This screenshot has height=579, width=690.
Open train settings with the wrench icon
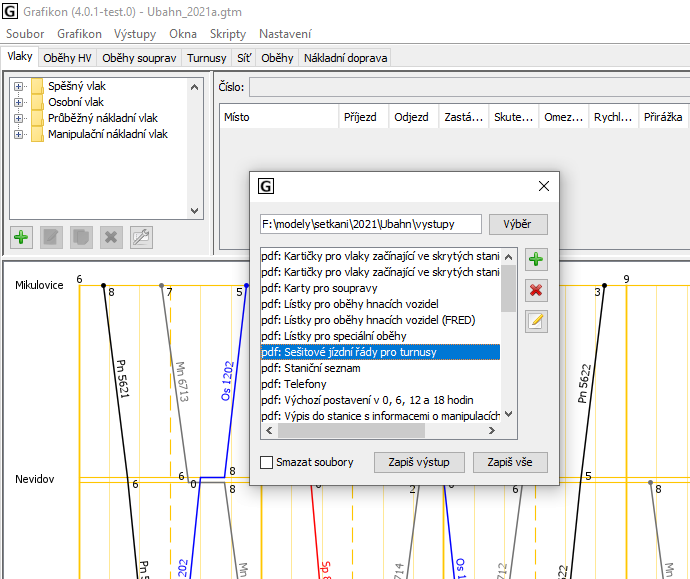(x=141, y=237)
